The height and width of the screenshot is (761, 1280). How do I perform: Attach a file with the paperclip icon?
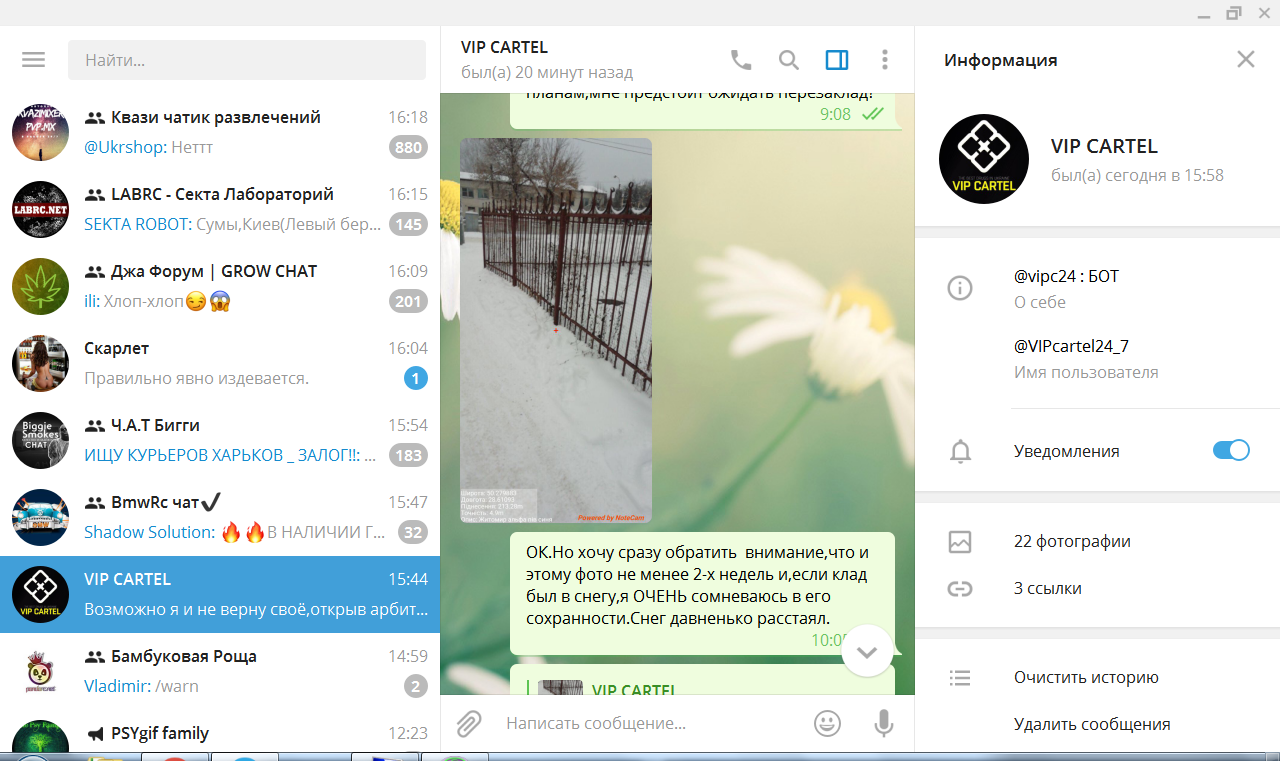coord(469,723)
